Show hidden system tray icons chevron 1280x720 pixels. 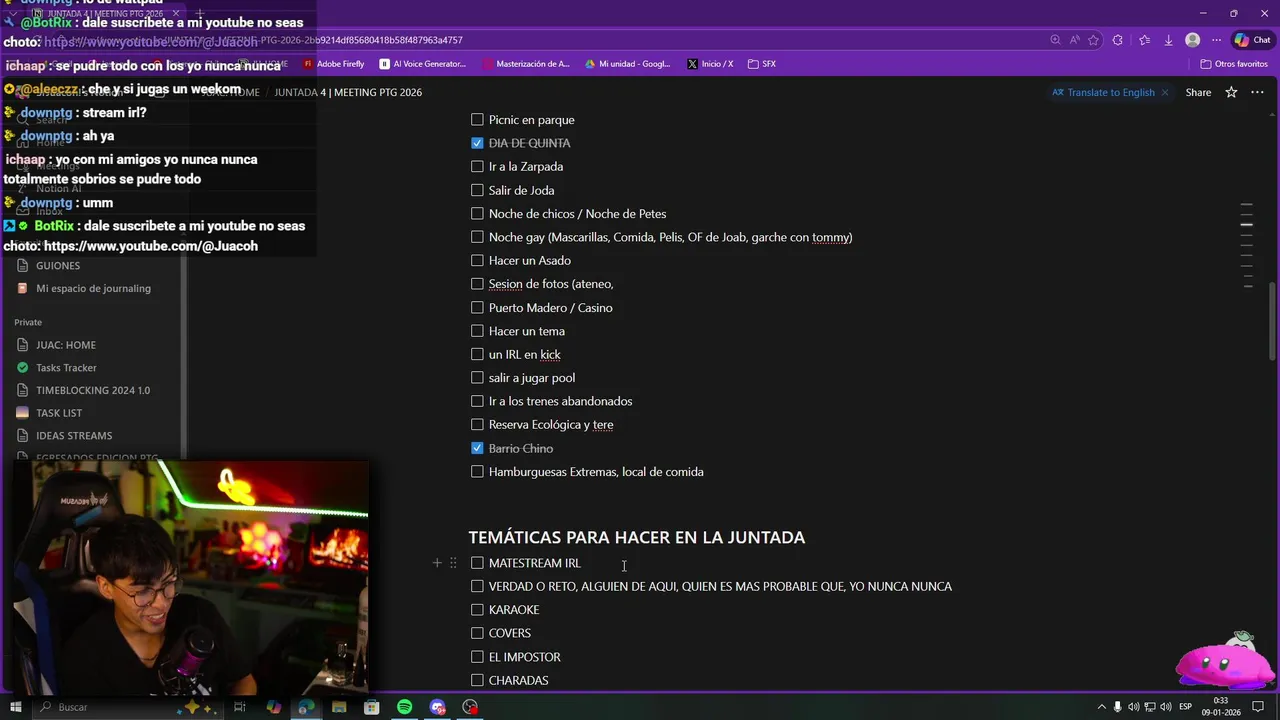point(1102,707)
